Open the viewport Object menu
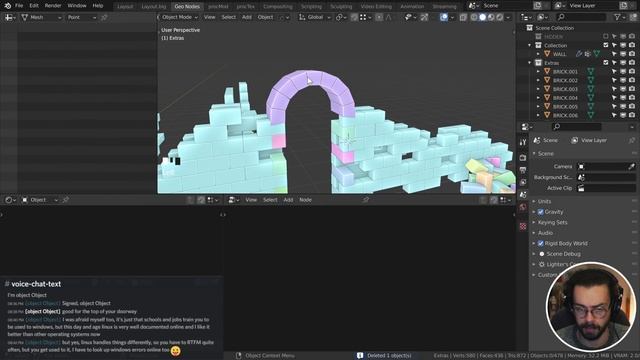 point(265,17)
